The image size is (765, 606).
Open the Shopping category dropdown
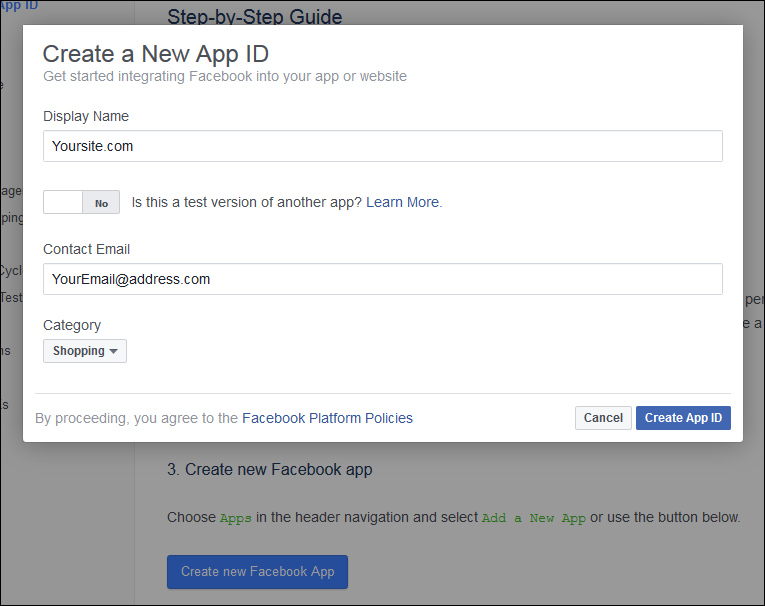[x=85, y=351]
